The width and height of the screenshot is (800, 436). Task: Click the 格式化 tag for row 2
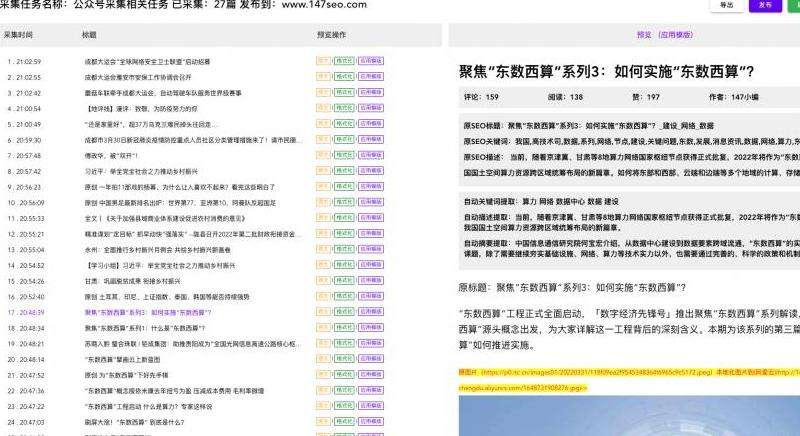(x=345, y=76)
